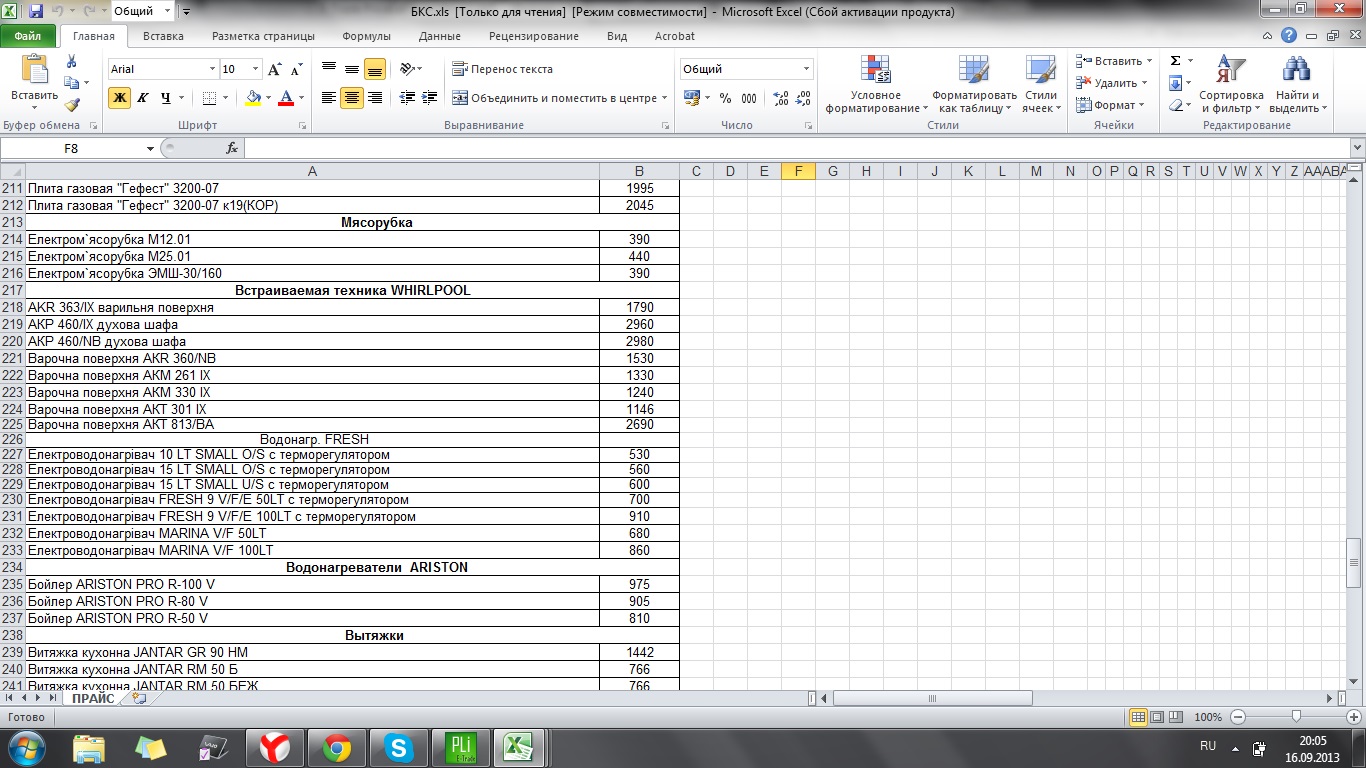Screen dimensions: 1366x768
Task: Click the zoom slider handle
Action: [x=1296, y=717]
